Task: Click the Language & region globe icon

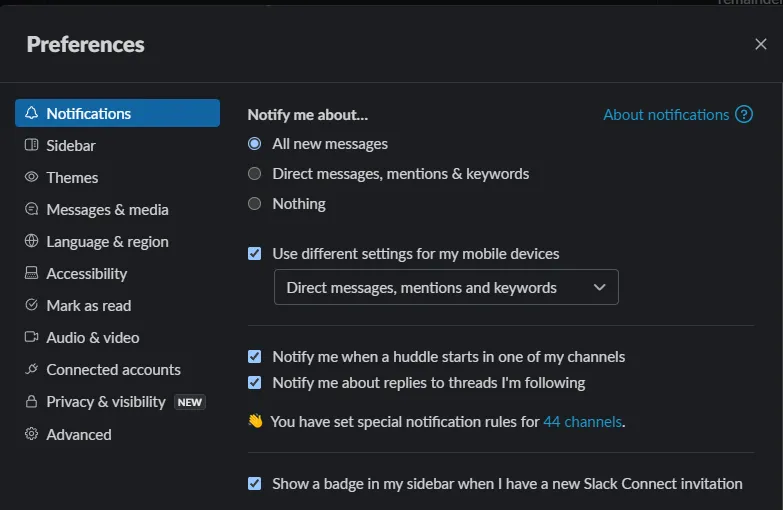Action: point(32,242)
